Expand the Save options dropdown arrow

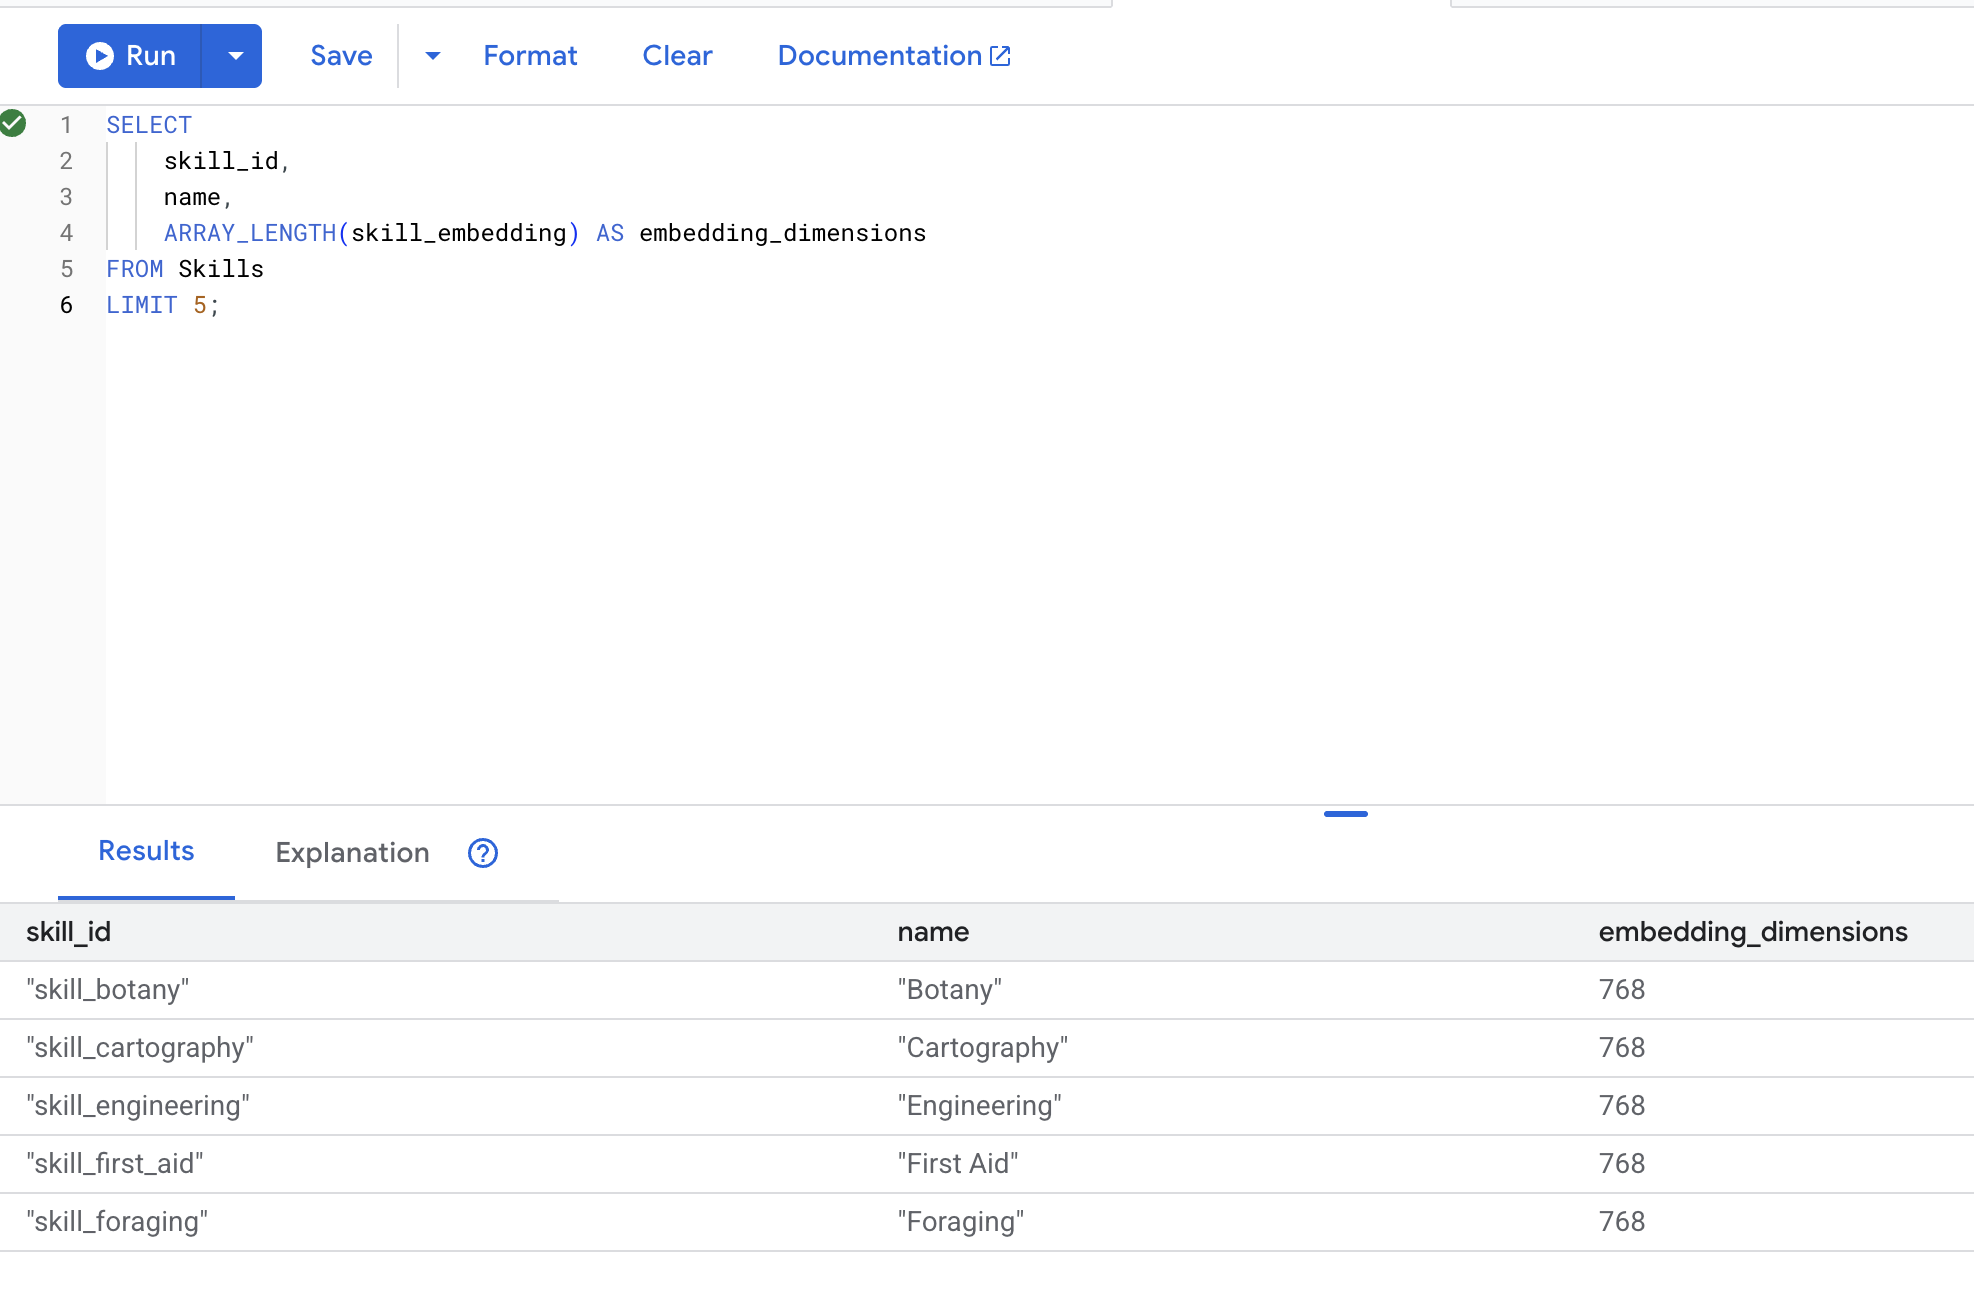(432, 56)
